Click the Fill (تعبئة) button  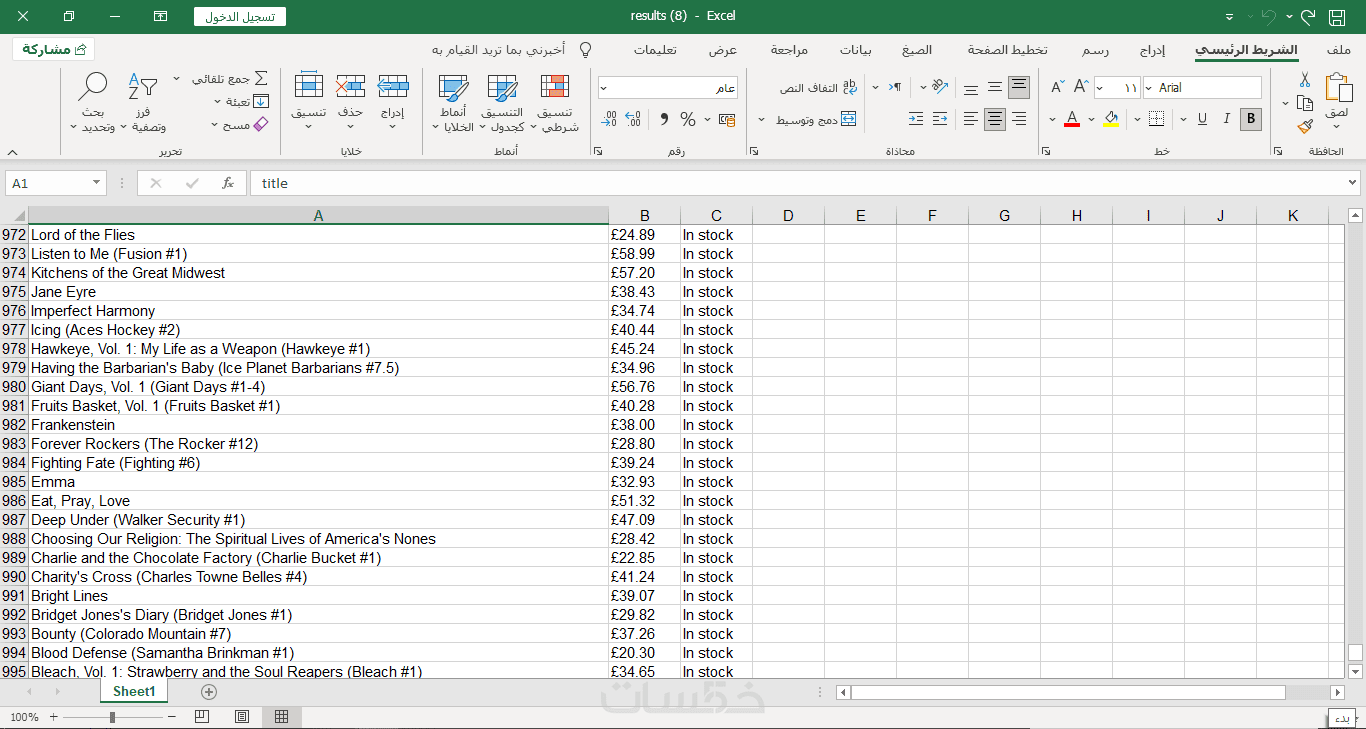coord(246,101)
